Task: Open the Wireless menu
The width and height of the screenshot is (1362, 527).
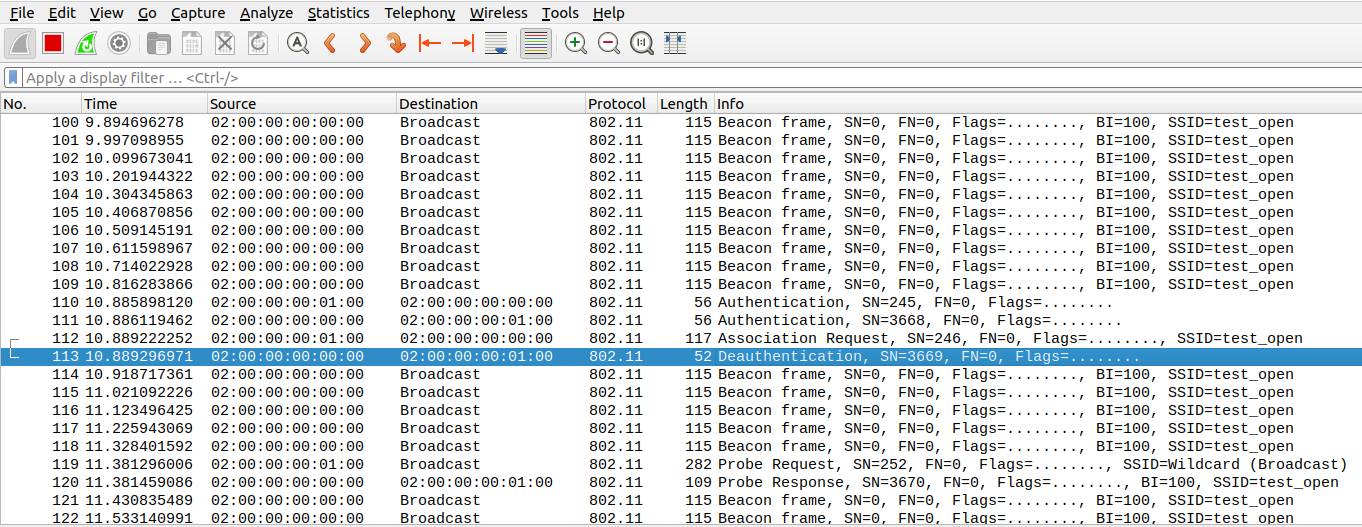Action: pyautogui.click(x=498, y=13)
